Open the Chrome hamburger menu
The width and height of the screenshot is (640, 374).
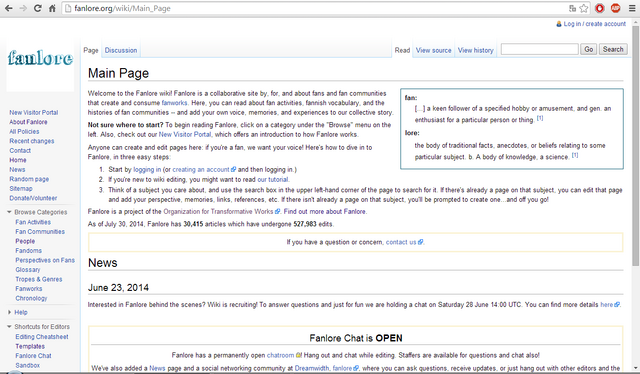(632, 8)
